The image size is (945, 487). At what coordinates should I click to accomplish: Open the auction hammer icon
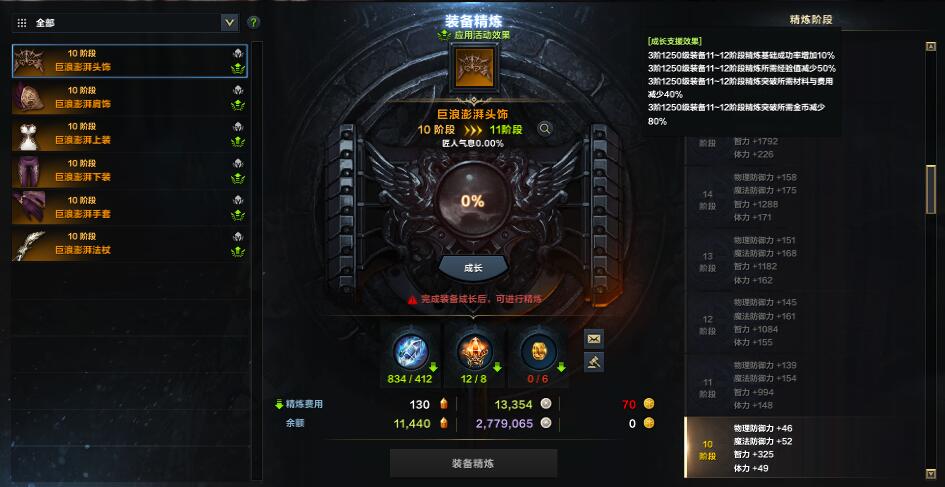(594, 362)
